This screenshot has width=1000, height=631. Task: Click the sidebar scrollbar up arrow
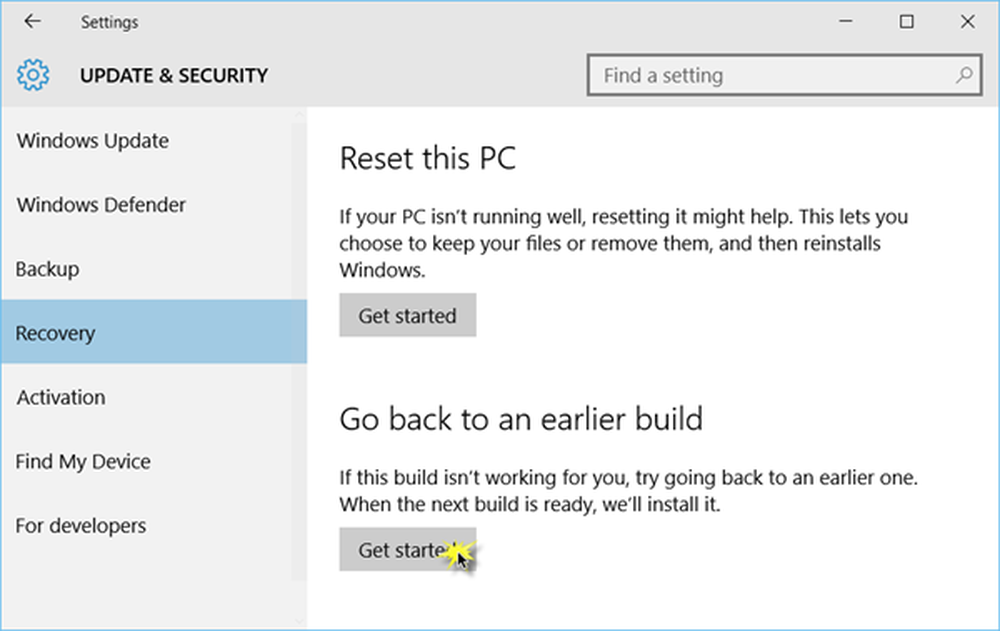(299, 115)
